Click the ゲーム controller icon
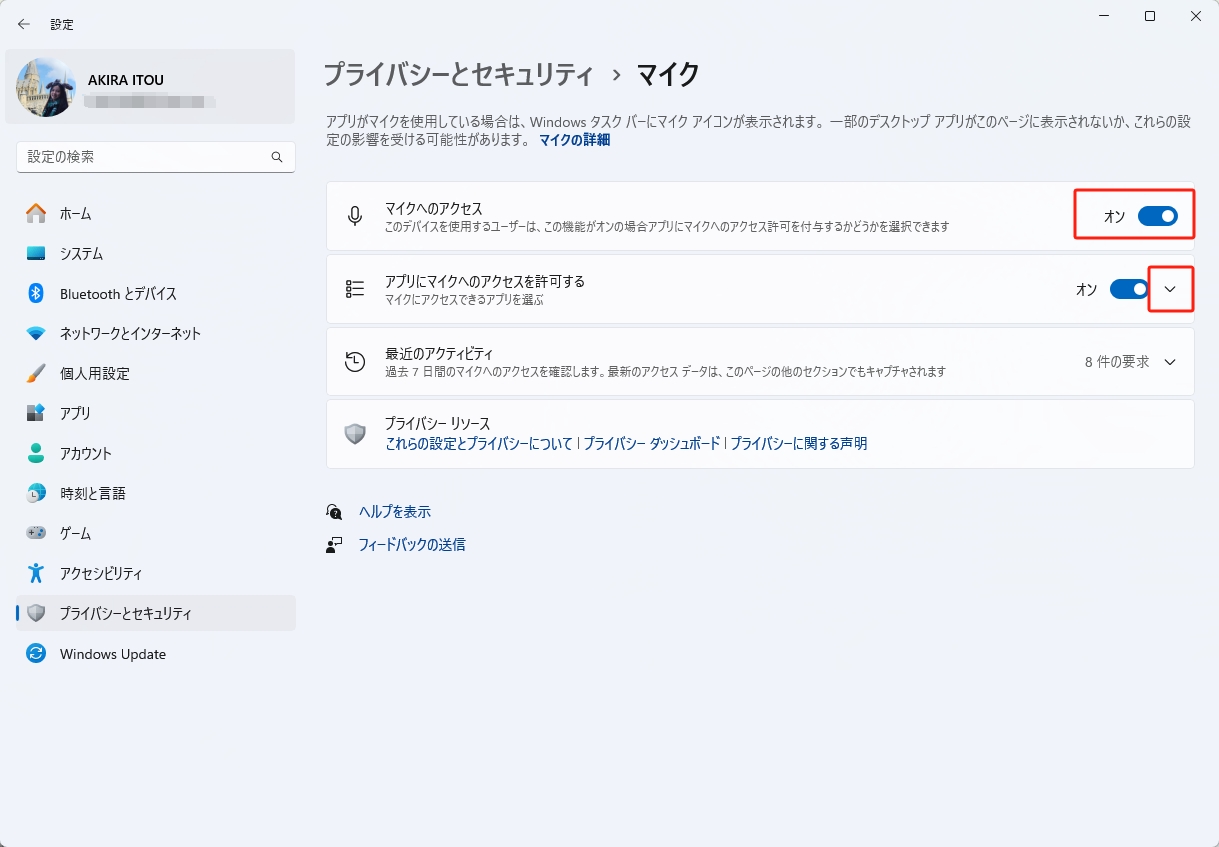Screen dimensions: 1219x847 pos(36,533)
